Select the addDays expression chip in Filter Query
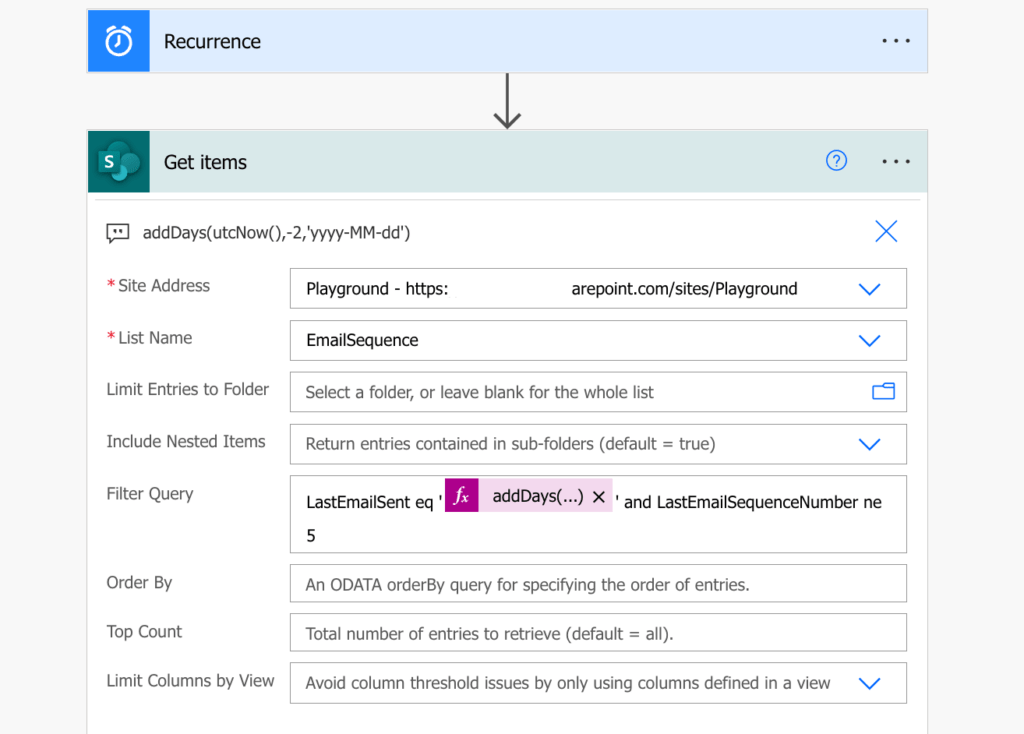The width and height of the screenshot is (1024, 734). [540, 495]
